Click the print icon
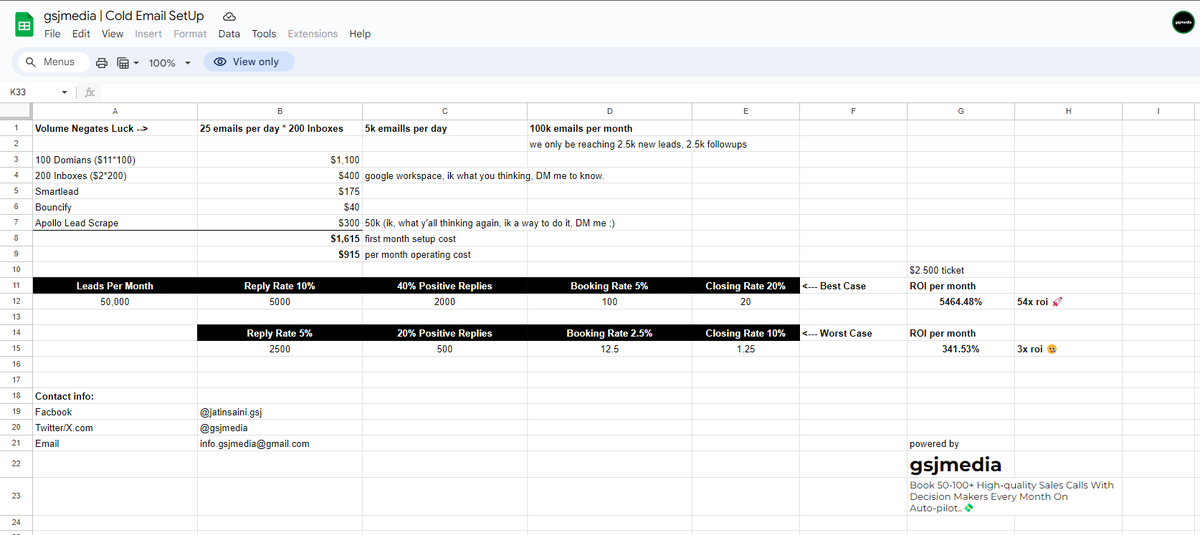Viewport: 1200px width, 535px height. tap(102, 63)
